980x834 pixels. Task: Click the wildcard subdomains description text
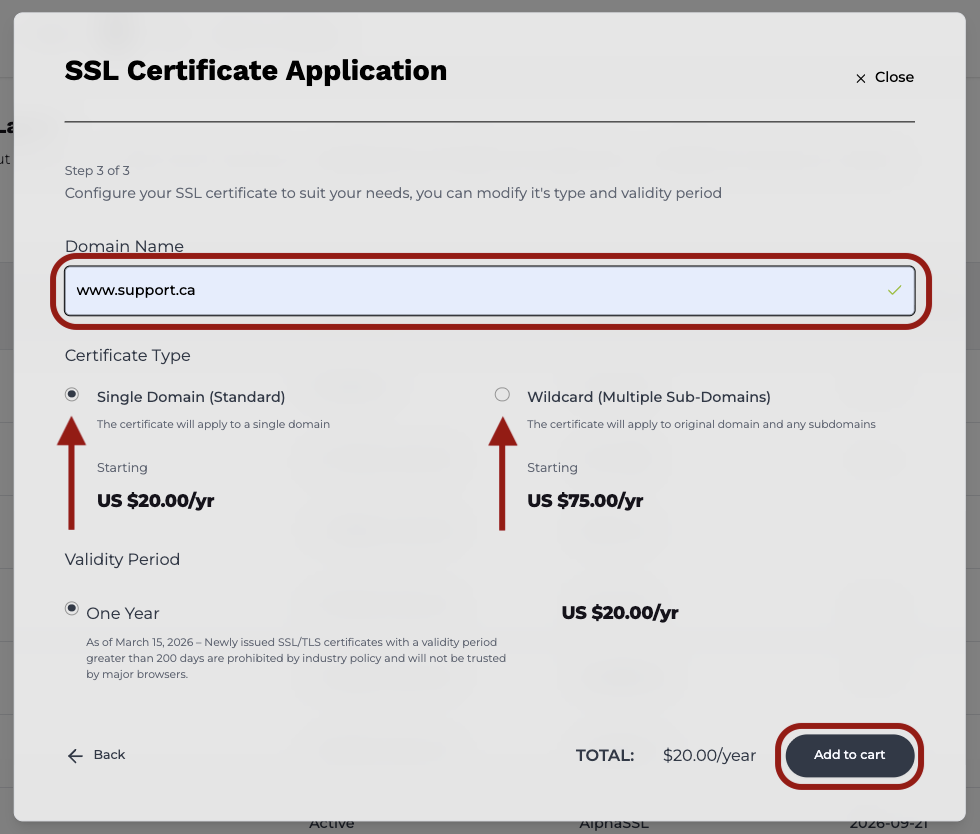[x=701, y=424]
